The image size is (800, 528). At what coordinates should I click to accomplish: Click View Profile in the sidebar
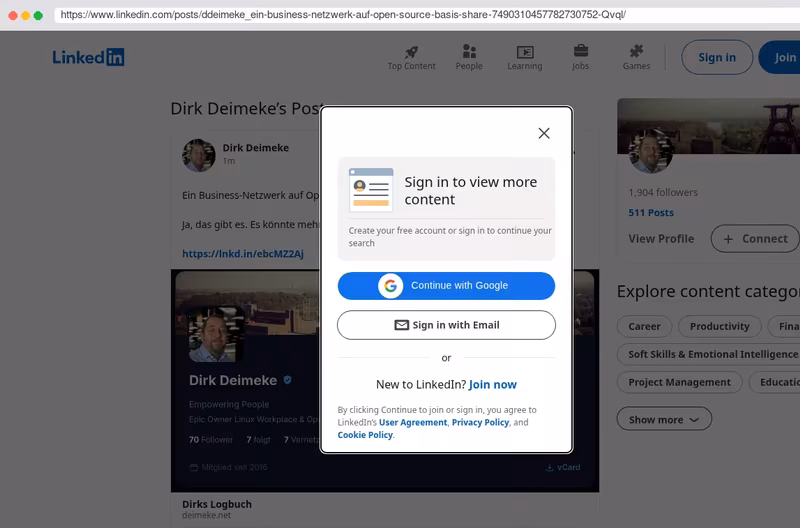pos(661,239)
